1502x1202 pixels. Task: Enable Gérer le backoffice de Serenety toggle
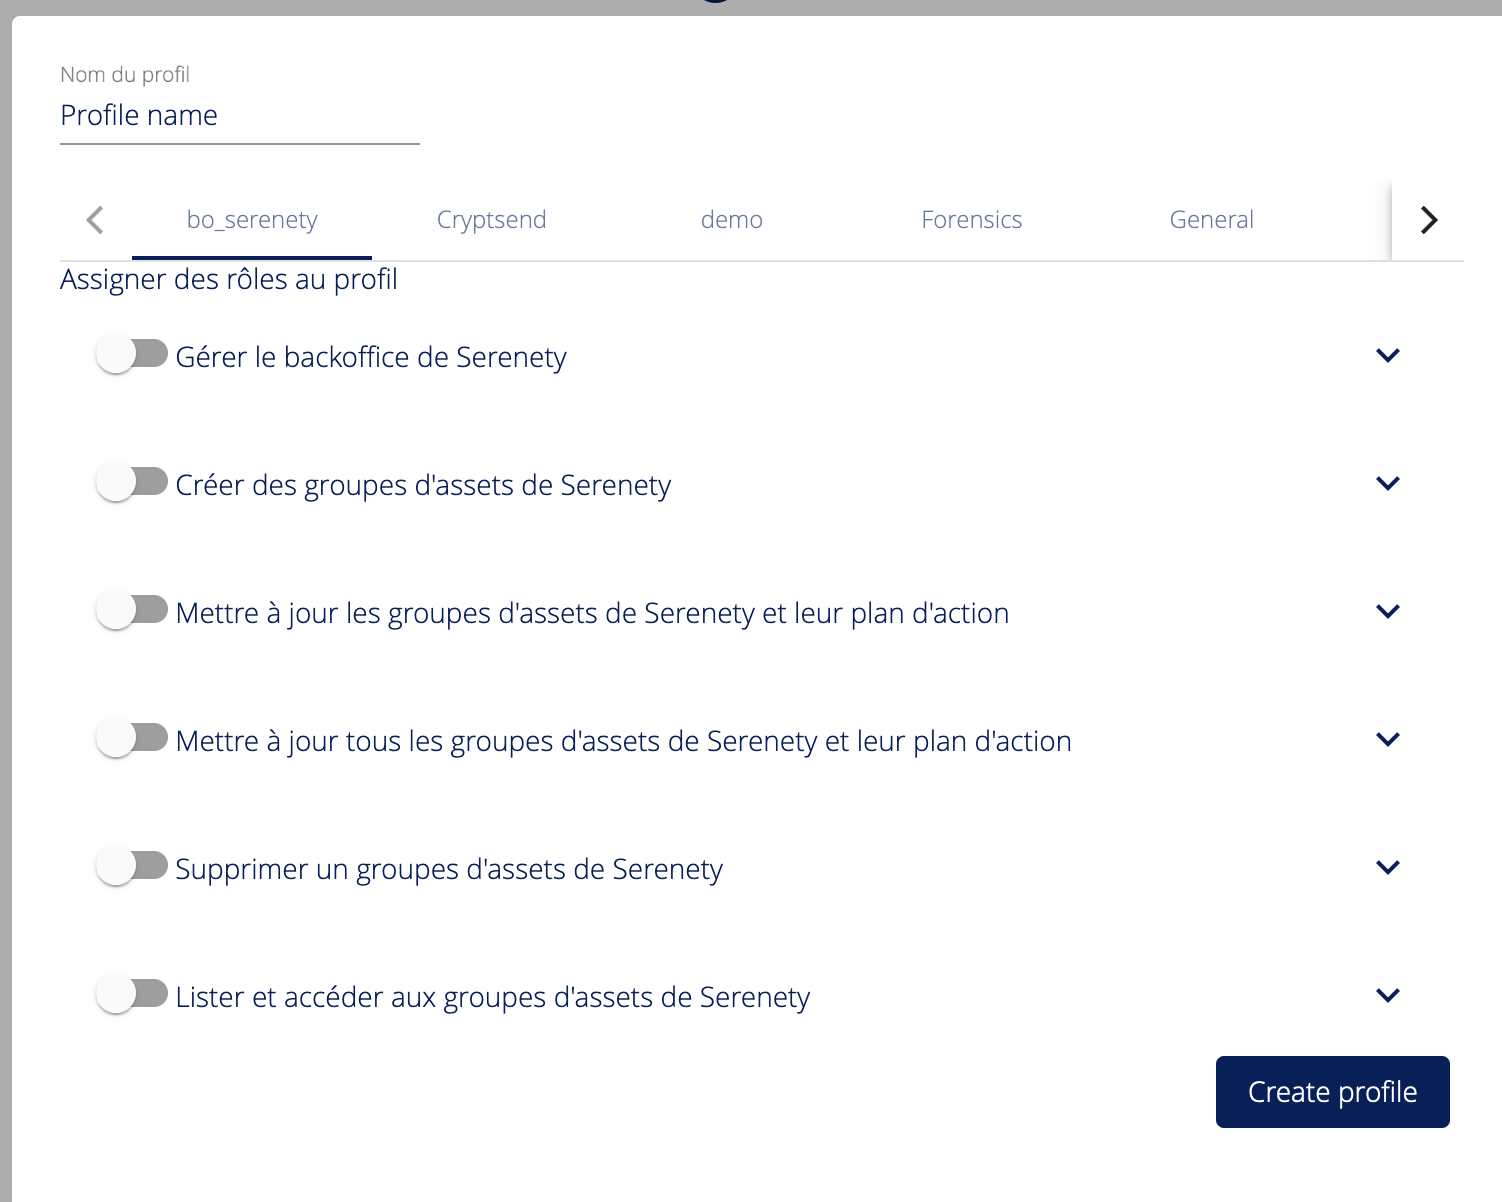(131, 354)
